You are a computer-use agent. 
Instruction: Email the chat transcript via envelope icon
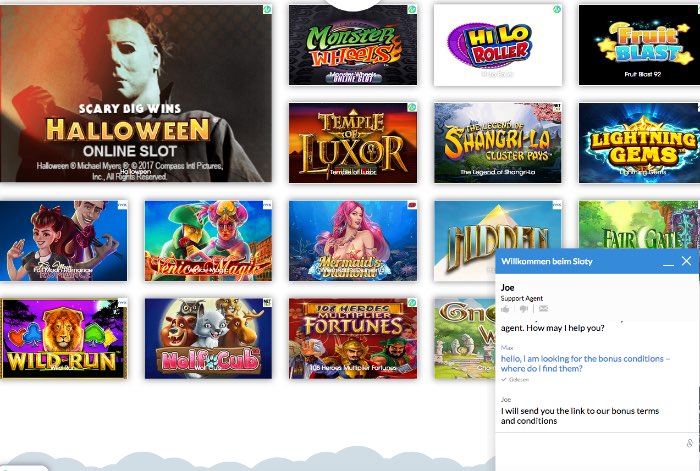pos(543,309)
